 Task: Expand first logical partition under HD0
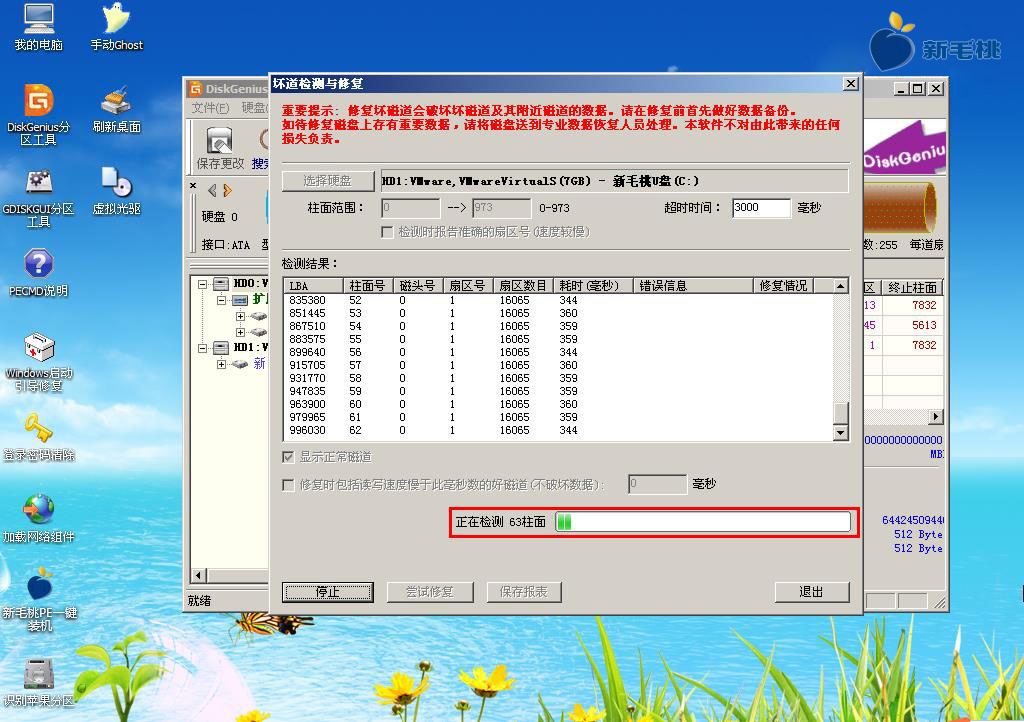pyautogui.click(x=240, y=317)
